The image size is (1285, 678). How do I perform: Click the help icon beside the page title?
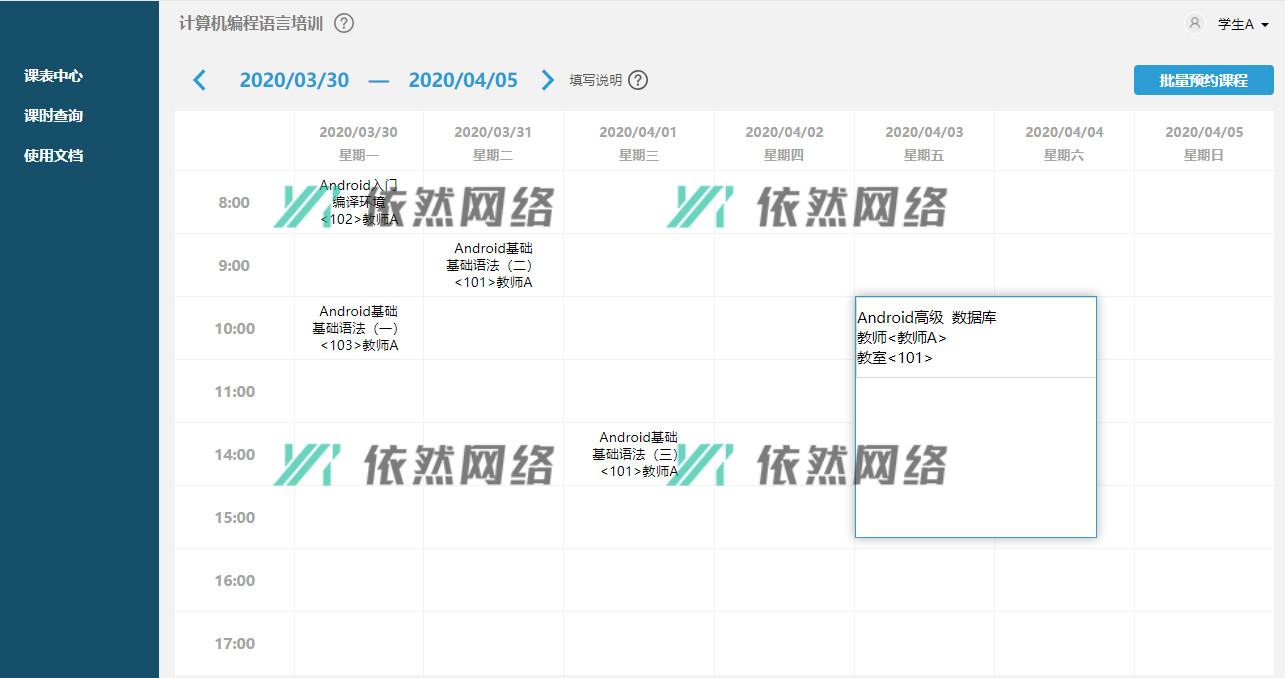[344, 23]
